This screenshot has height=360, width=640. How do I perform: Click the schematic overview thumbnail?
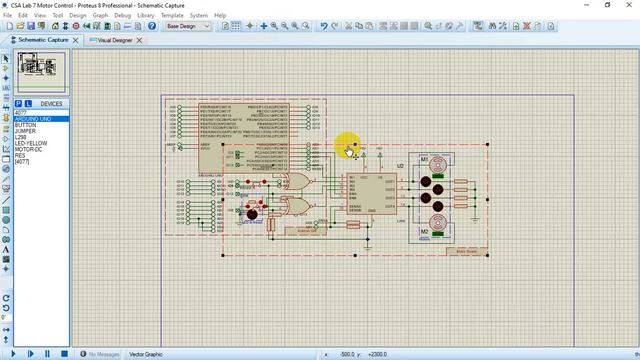41,72
